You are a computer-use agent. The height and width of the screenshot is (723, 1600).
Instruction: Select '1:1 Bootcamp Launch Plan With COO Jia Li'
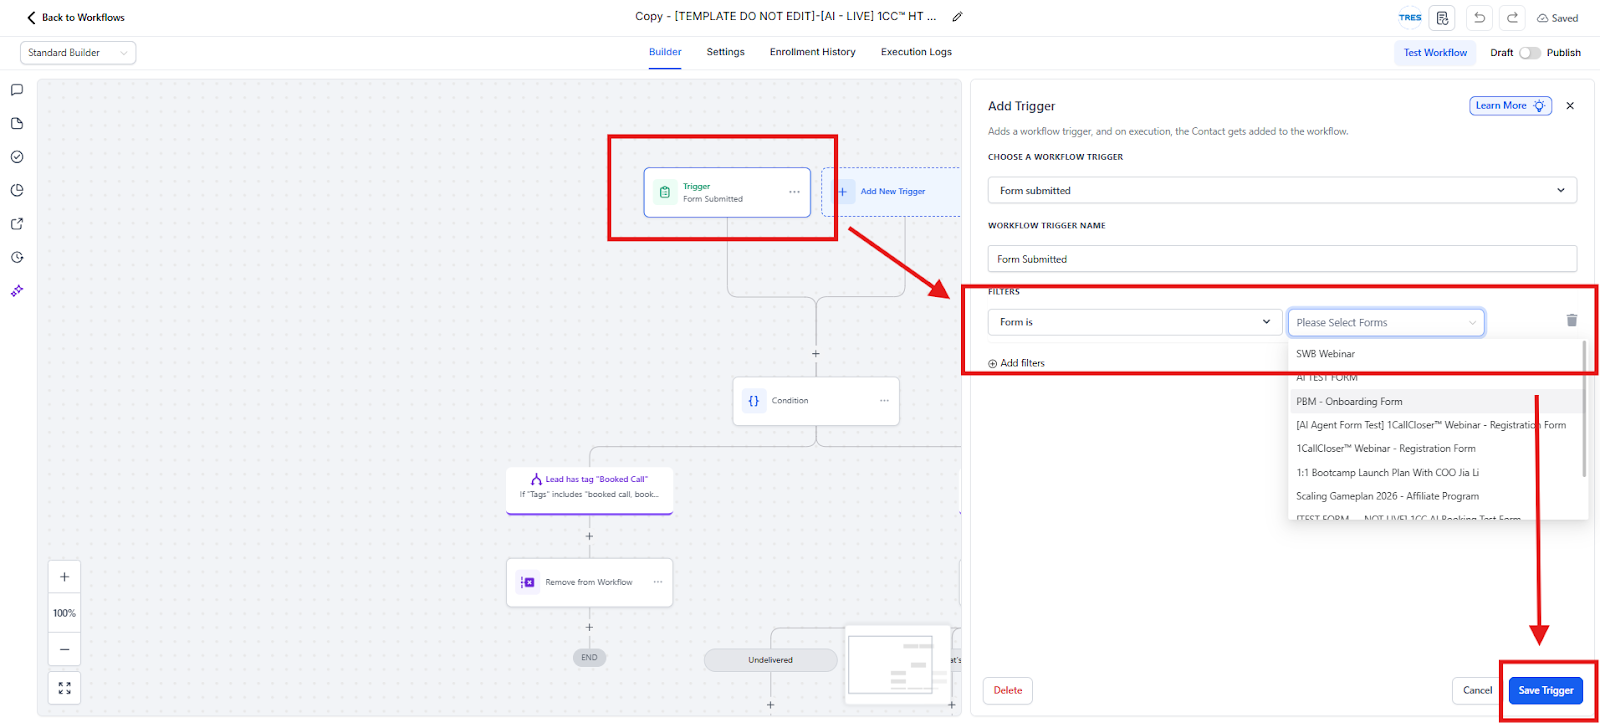click(x=1435, y=473)
